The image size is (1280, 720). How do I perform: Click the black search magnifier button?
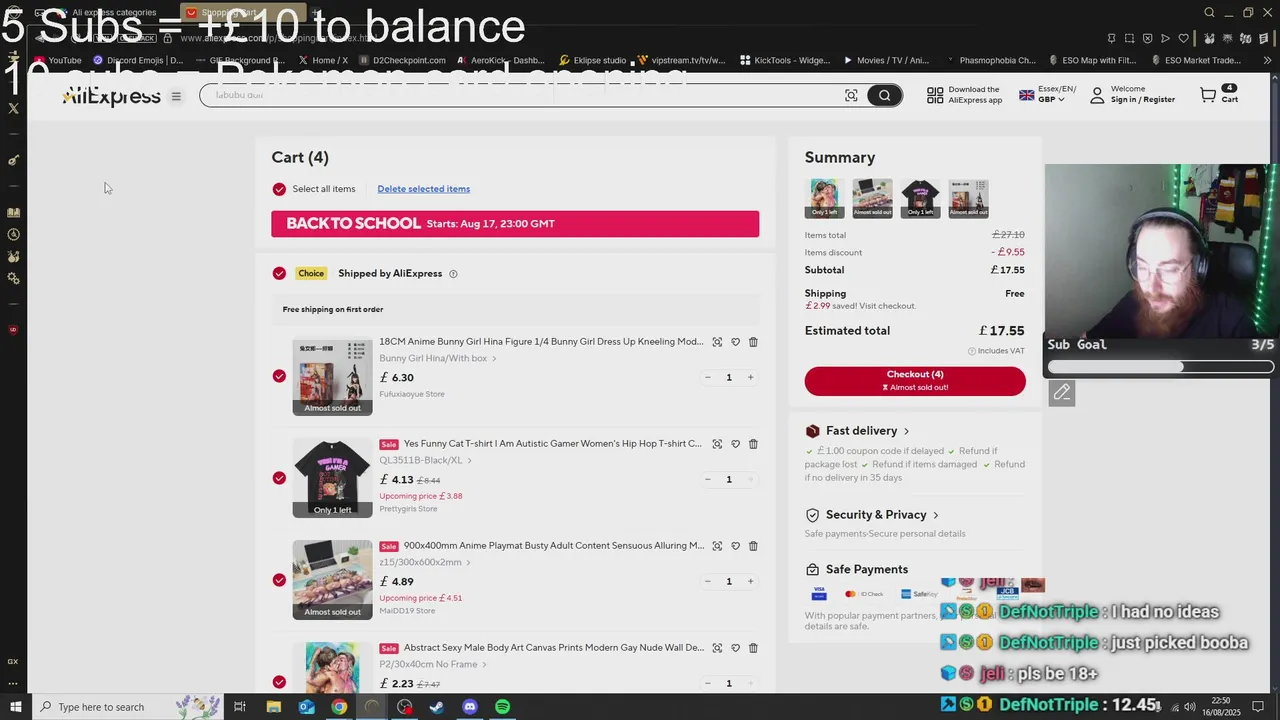(x=884, y=95)
